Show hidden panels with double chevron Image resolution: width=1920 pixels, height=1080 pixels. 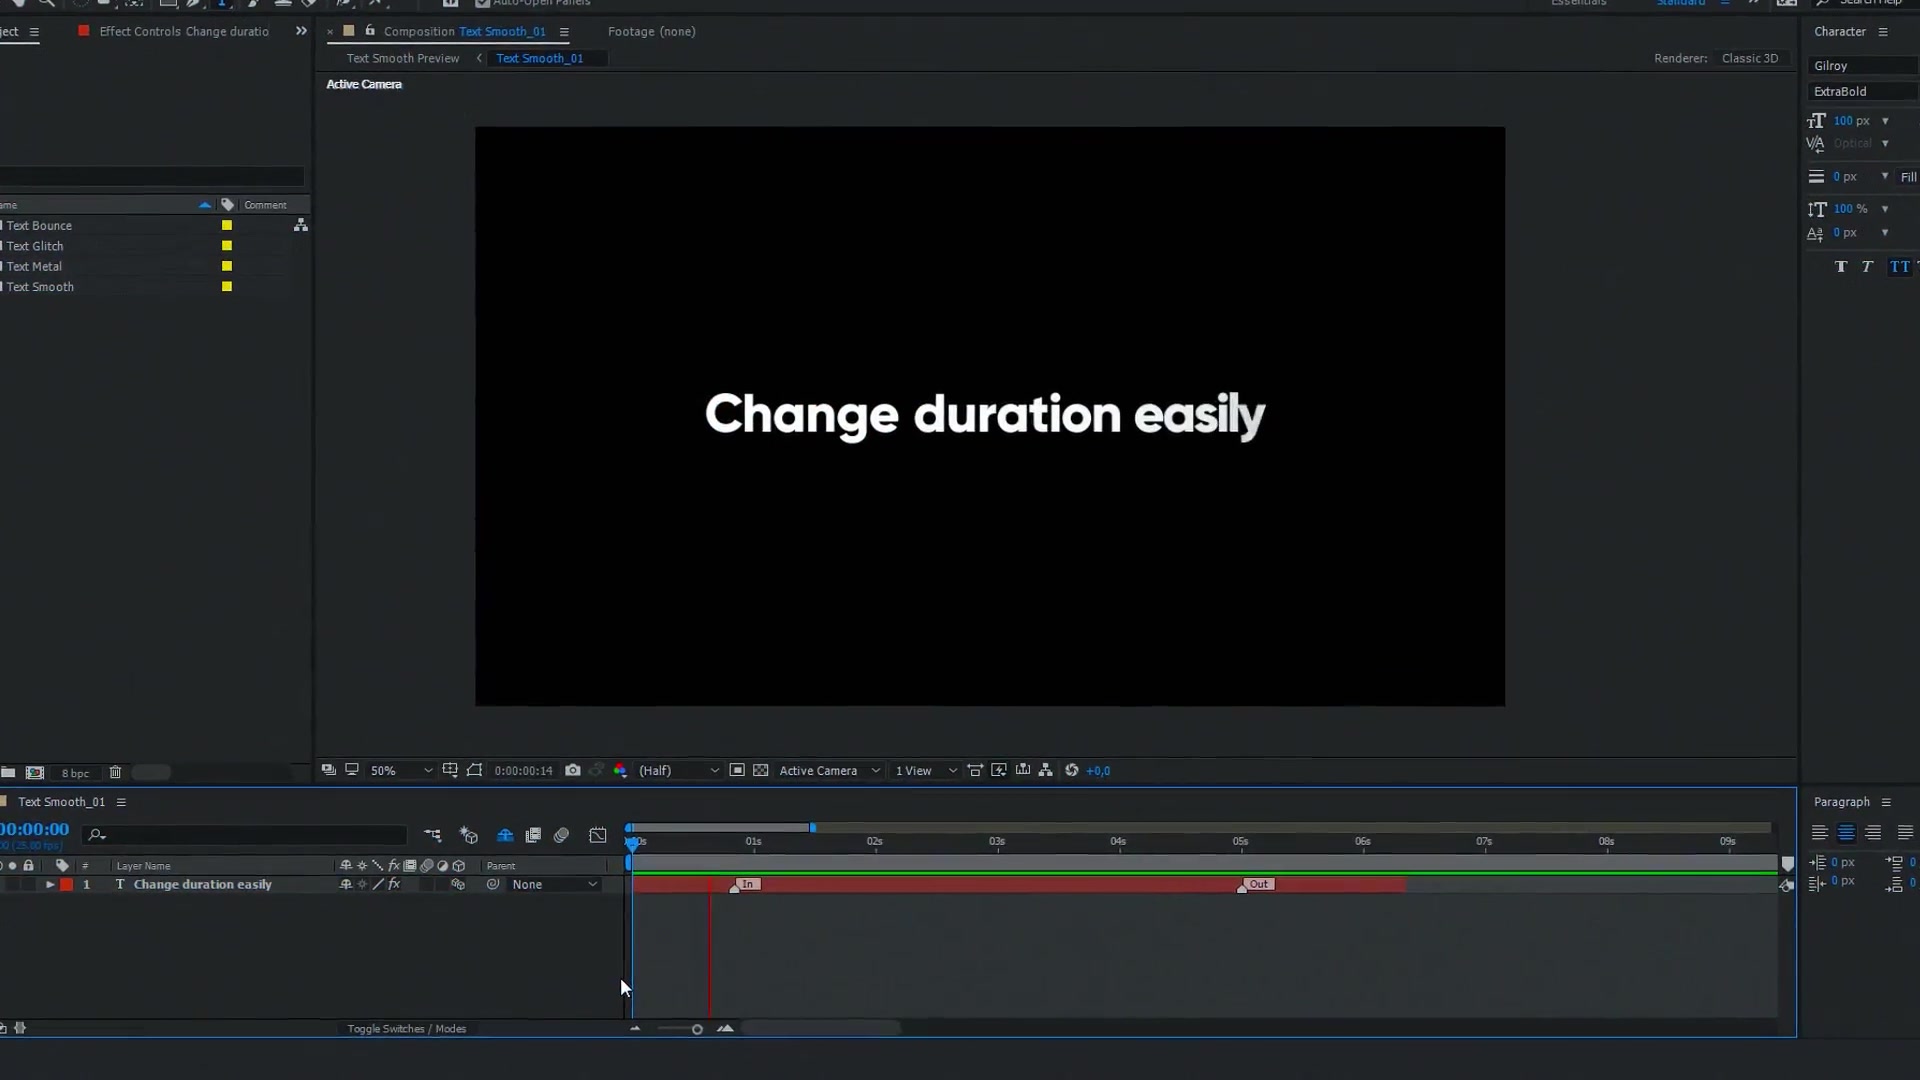(x=301, y=32)
